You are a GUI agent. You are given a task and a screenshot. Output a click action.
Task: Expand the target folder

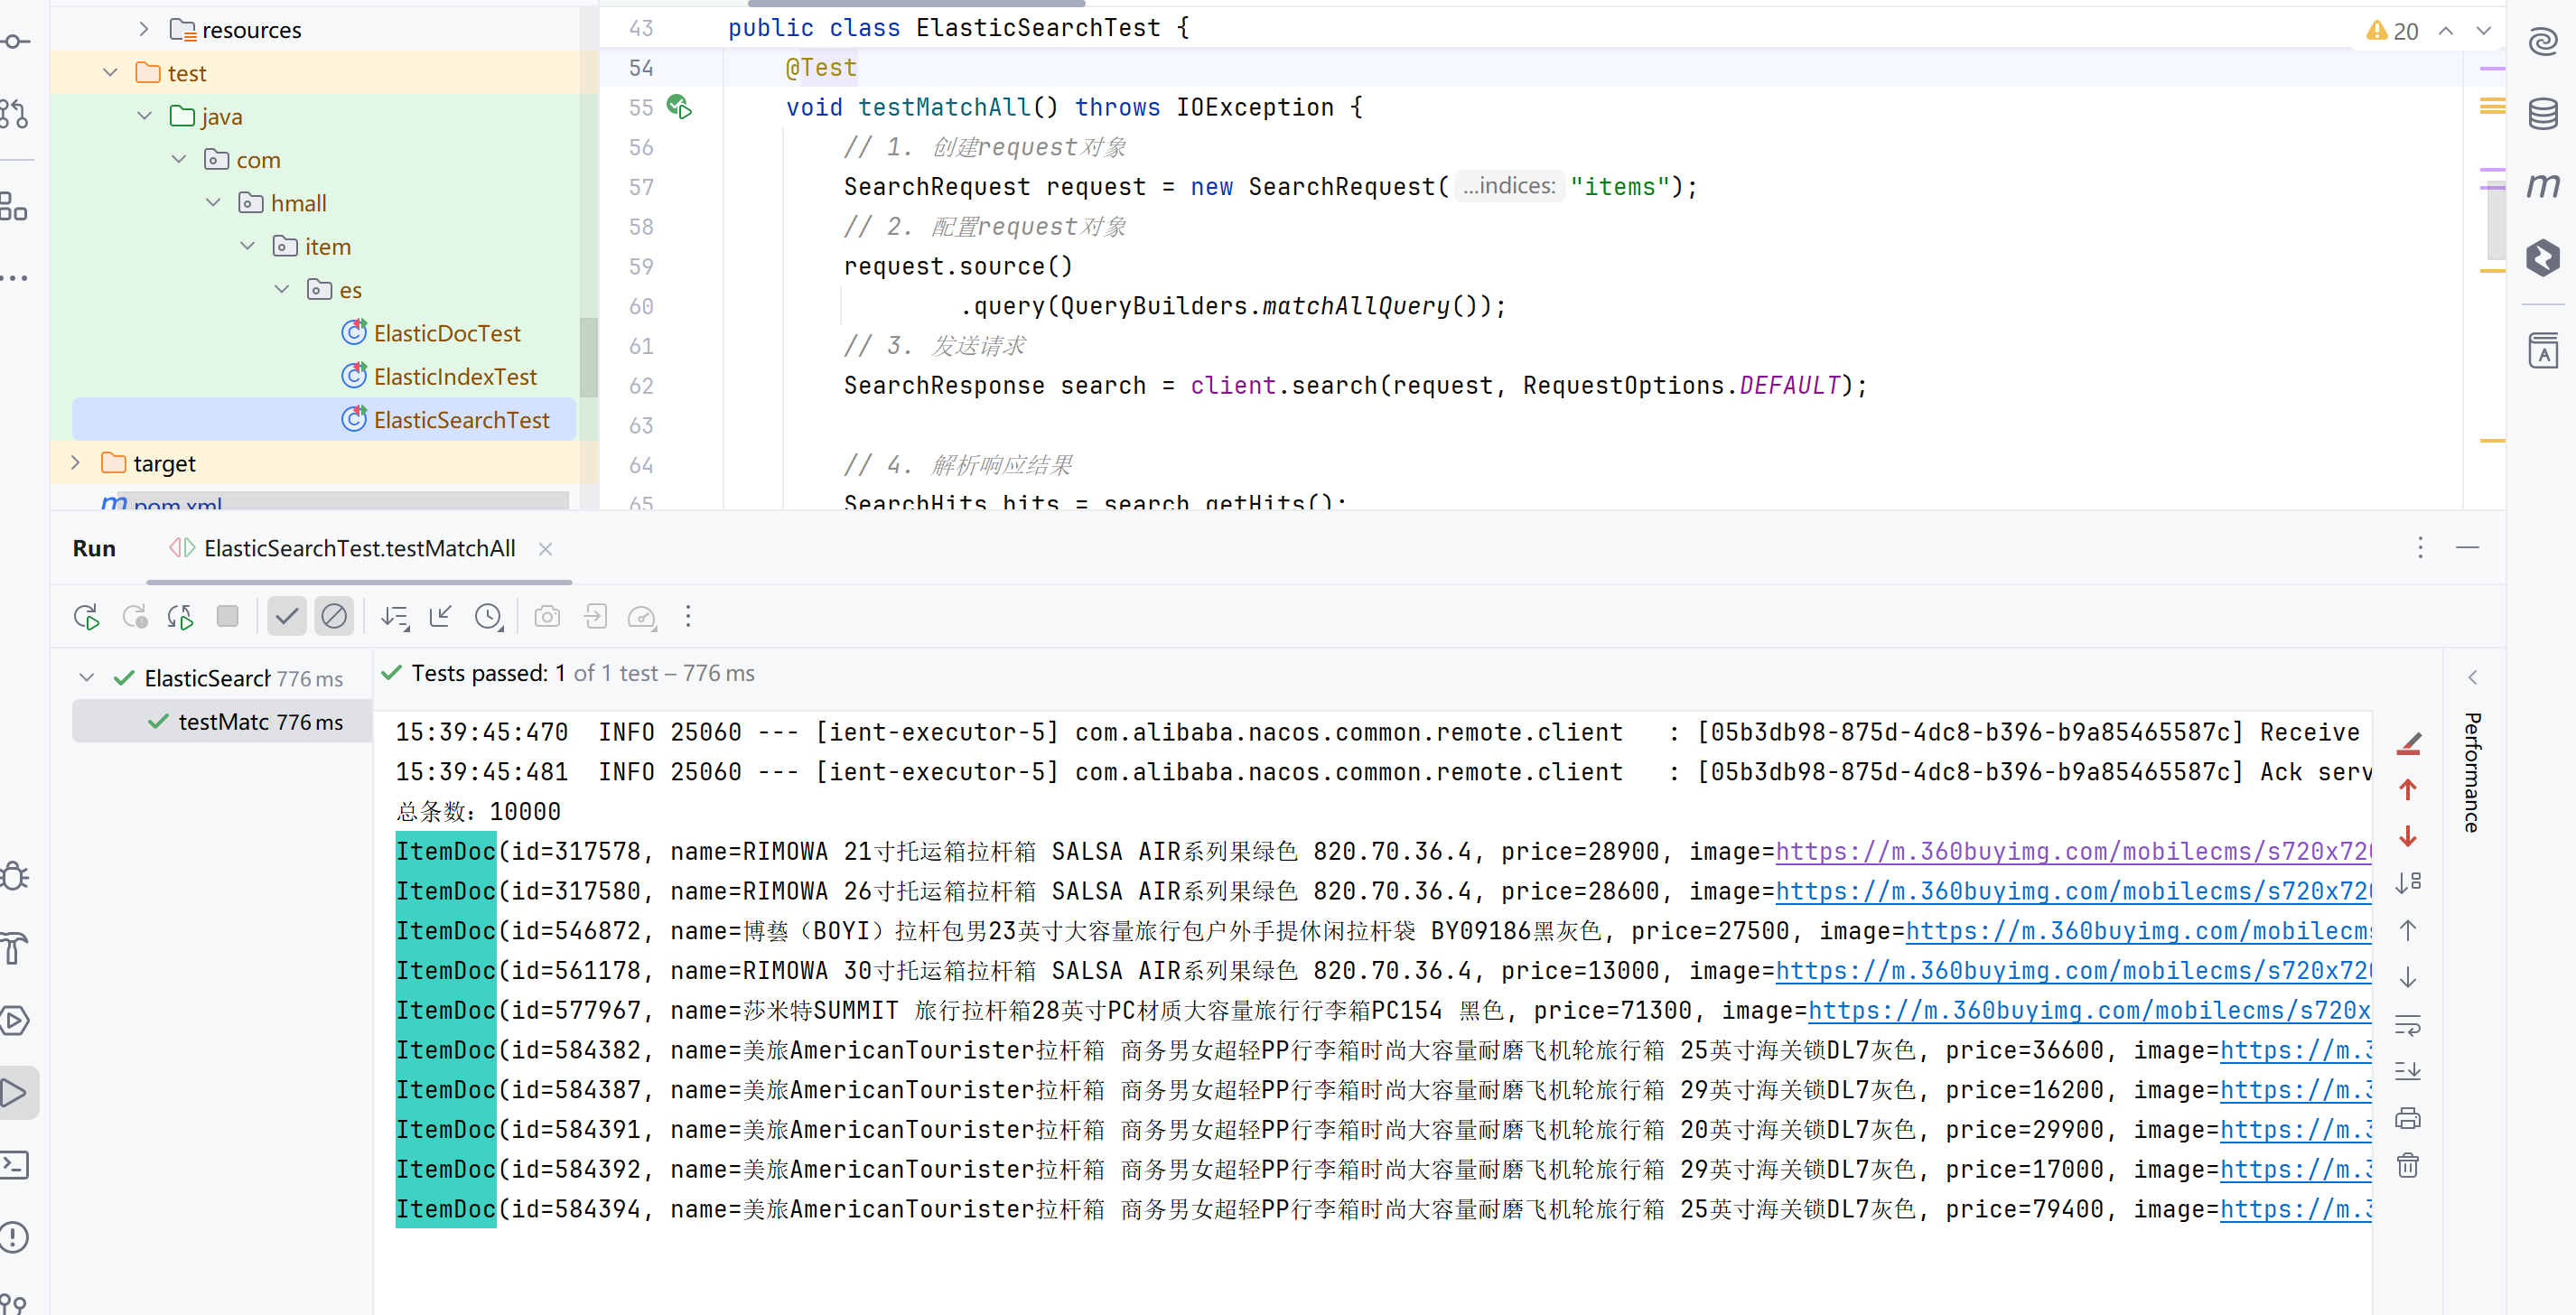tap(76, 463)
